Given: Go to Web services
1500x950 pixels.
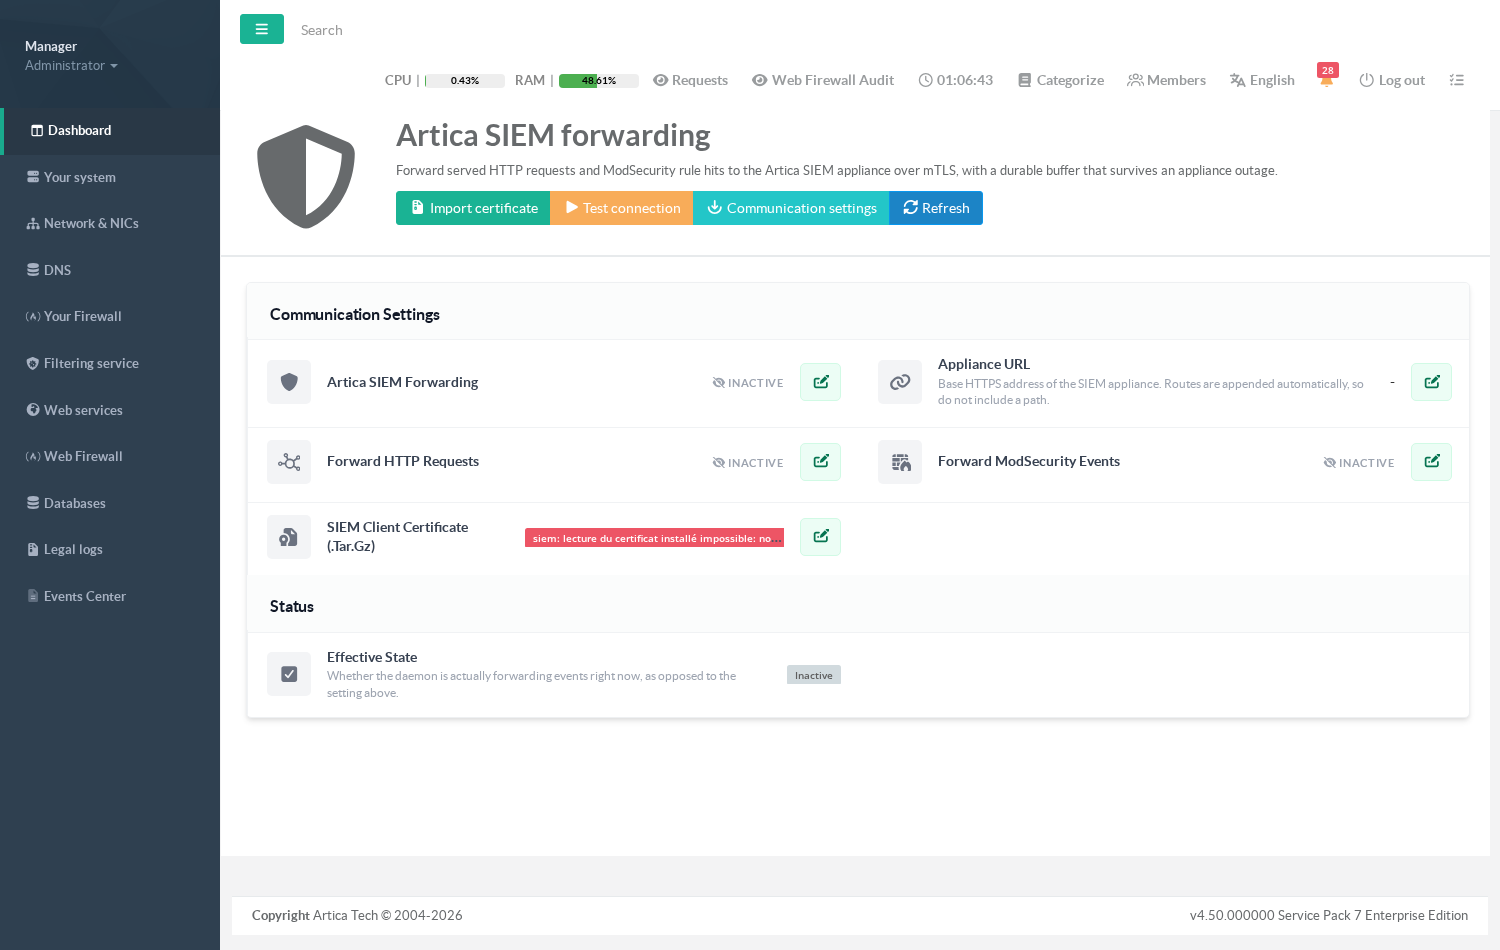Looking at the screenshot, I should (110, 410).
